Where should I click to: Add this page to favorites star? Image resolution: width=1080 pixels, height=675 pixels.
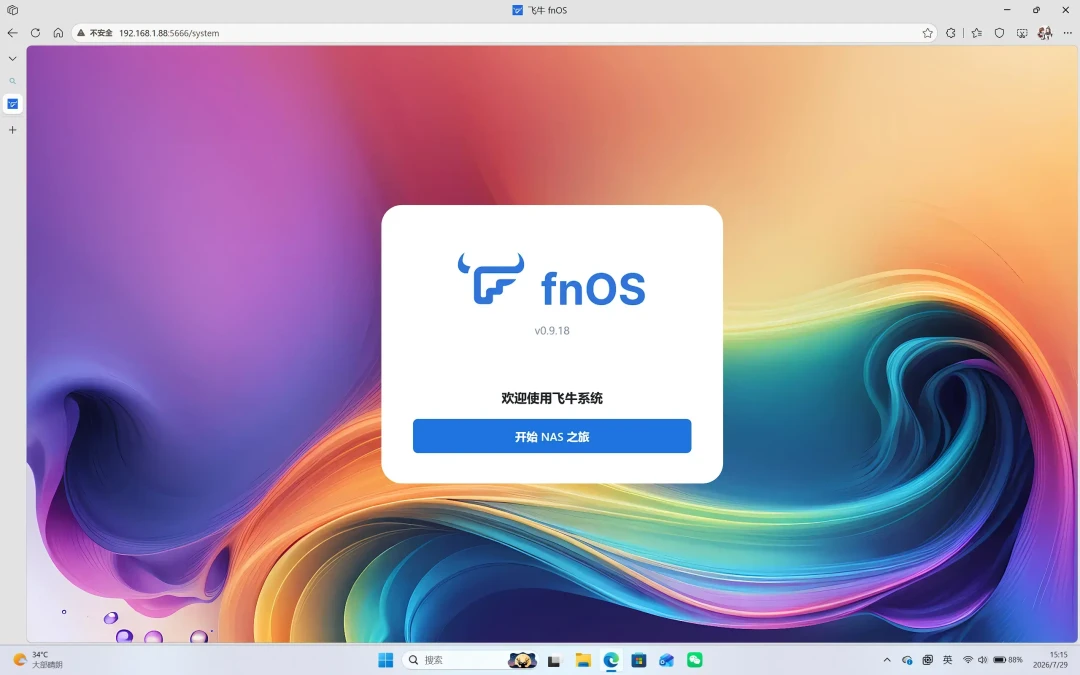[x=927, y=32]
